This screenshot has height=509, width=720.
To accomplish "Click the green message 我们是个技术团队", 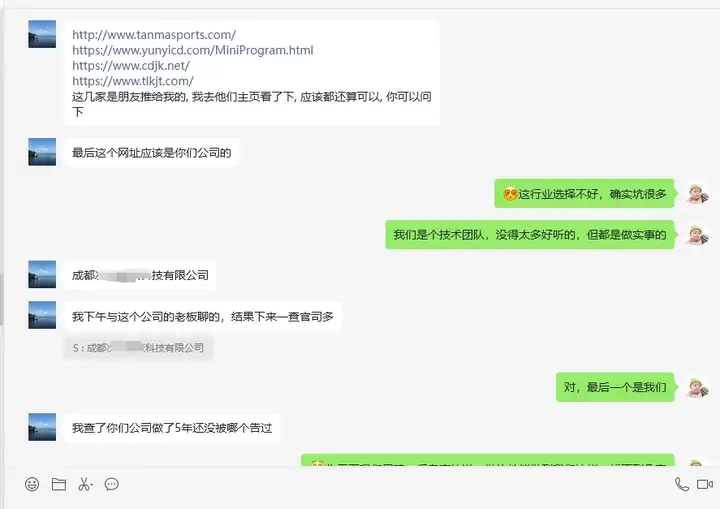I will pyautogui.click(x=529, y=235).
